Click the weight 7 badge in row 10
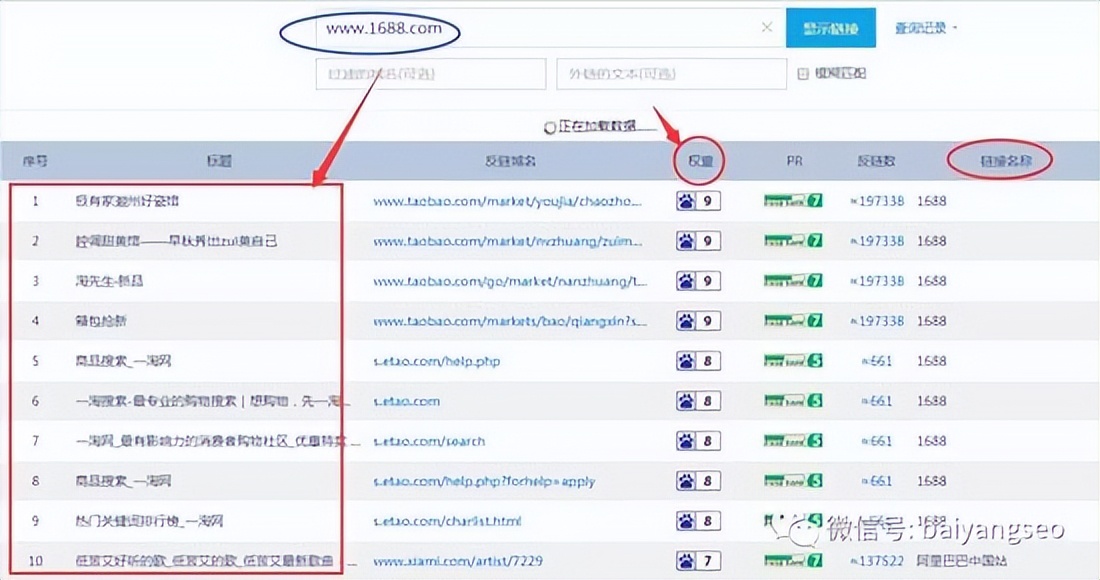The image size is (1100, 580). (x=697, y=561)
